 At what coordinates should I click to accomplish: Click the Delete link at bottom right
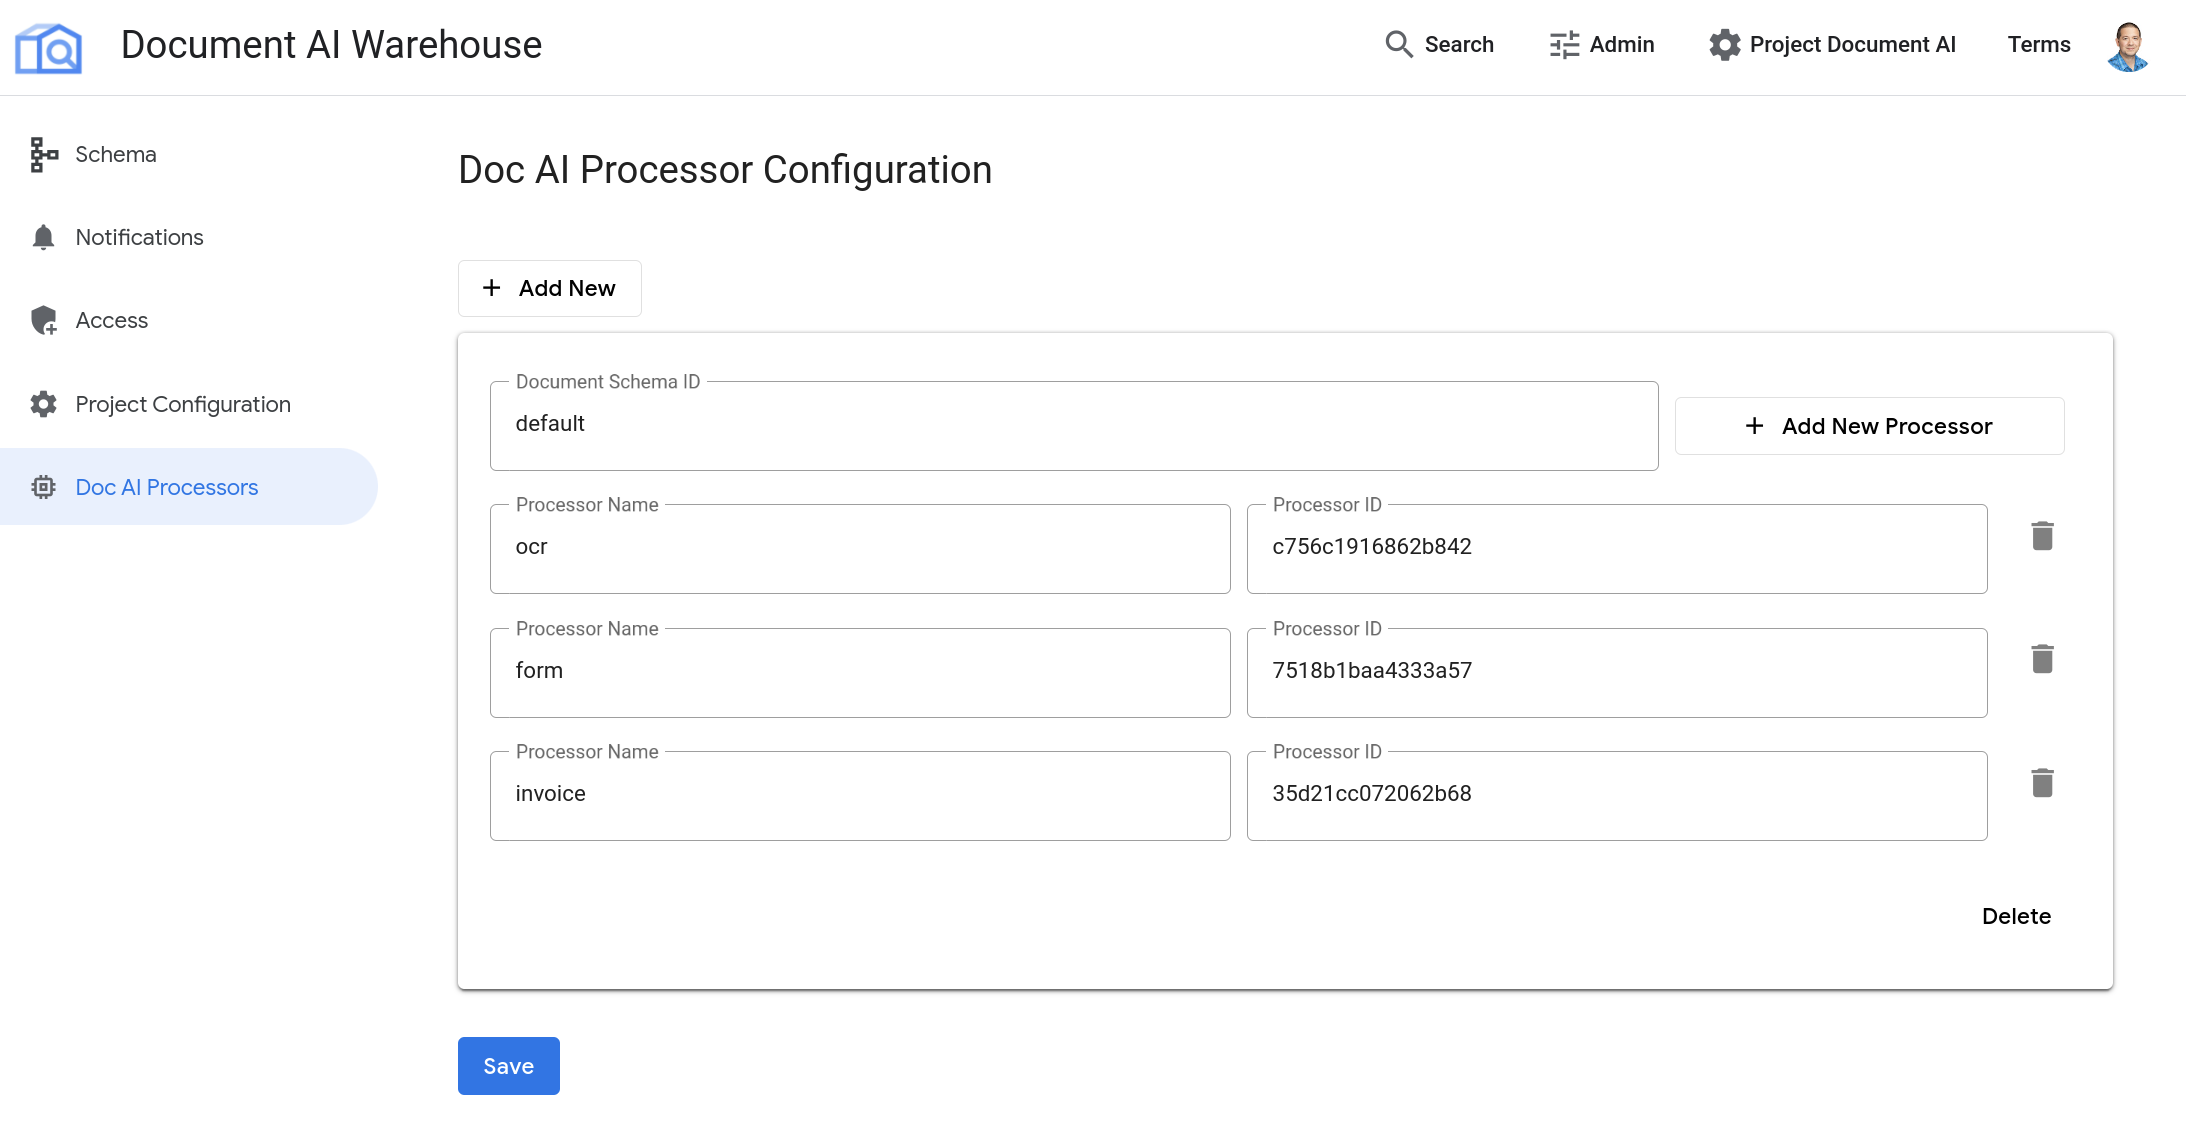(2017, 914)
